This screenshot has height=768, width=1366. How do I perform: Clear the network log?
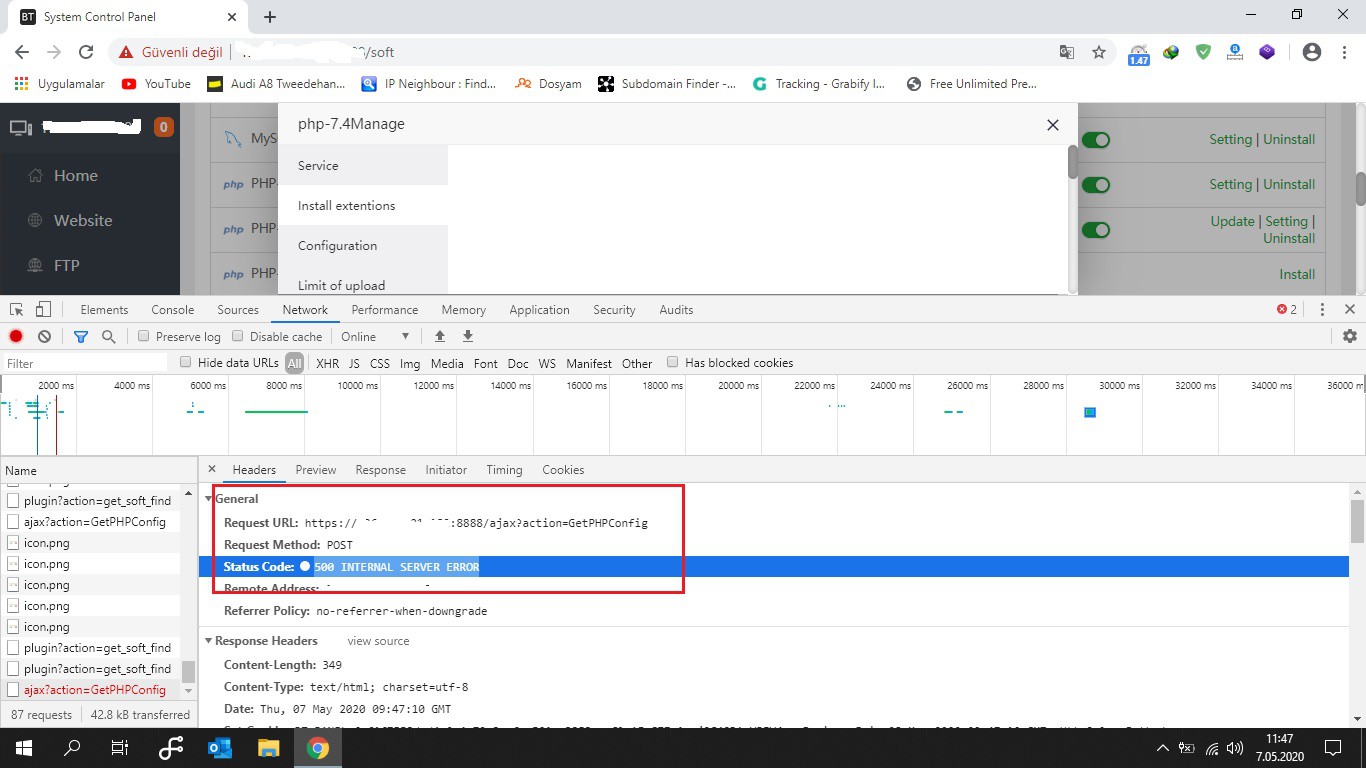click(44, 336)
